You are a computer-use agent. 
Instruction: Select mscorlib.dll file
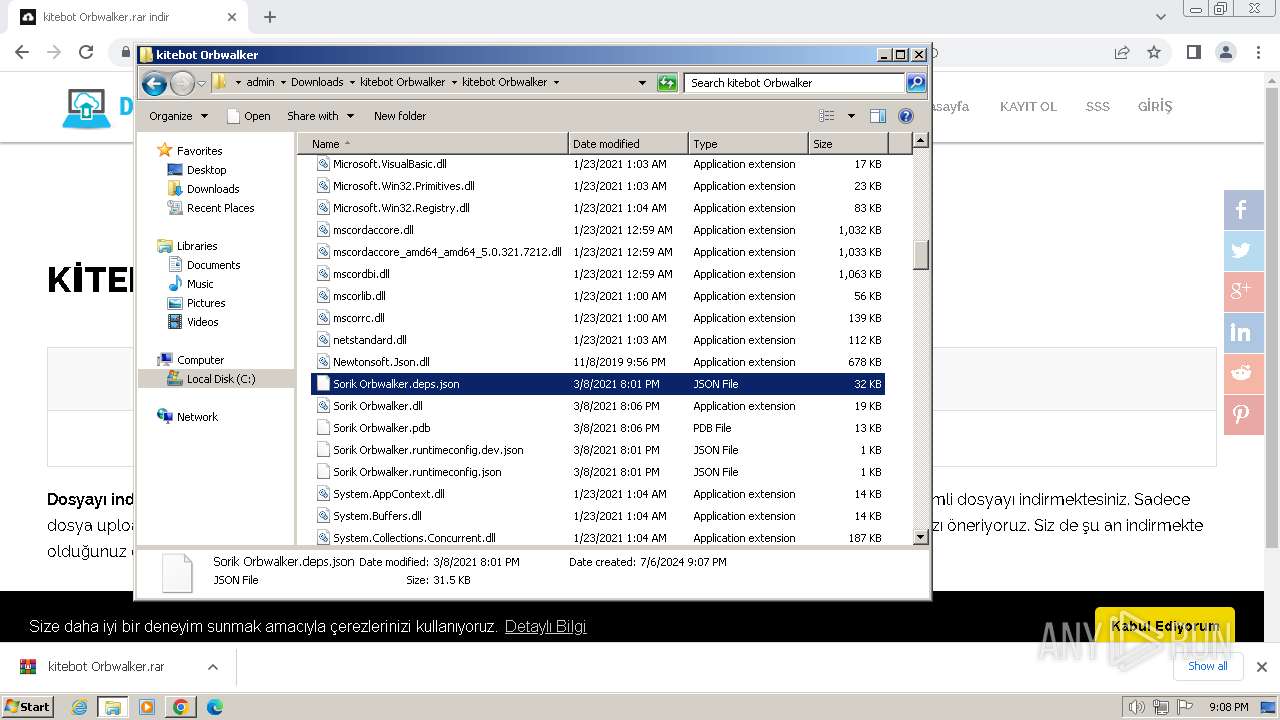(598, 296)
